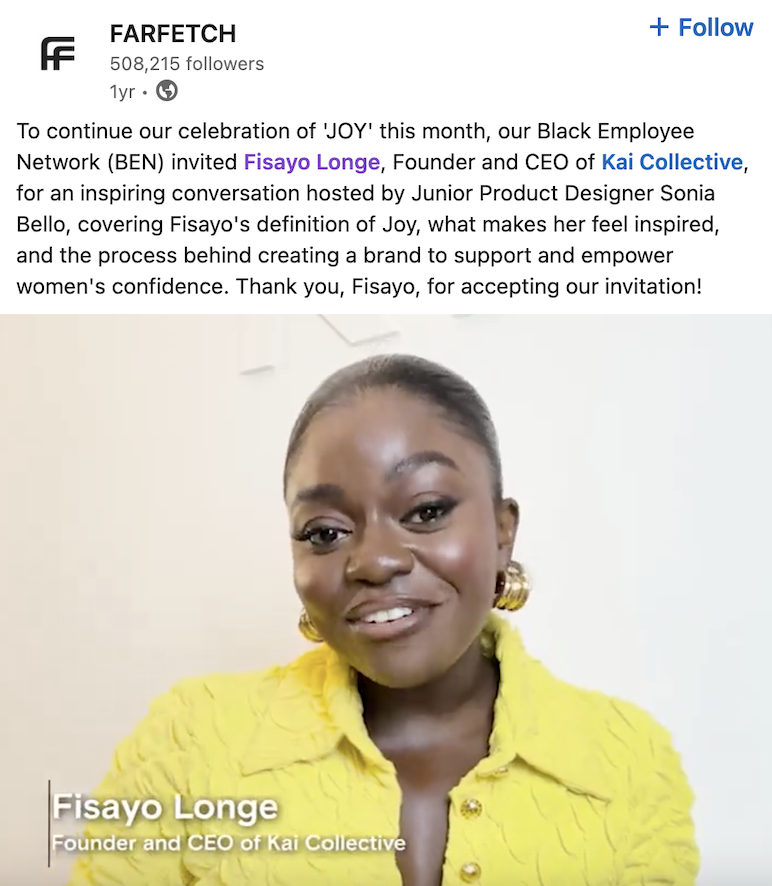Viewport: 772px width, 886px height.
Task: Open the Fisayo Longe mention link
Action: [x=312, y=162]
